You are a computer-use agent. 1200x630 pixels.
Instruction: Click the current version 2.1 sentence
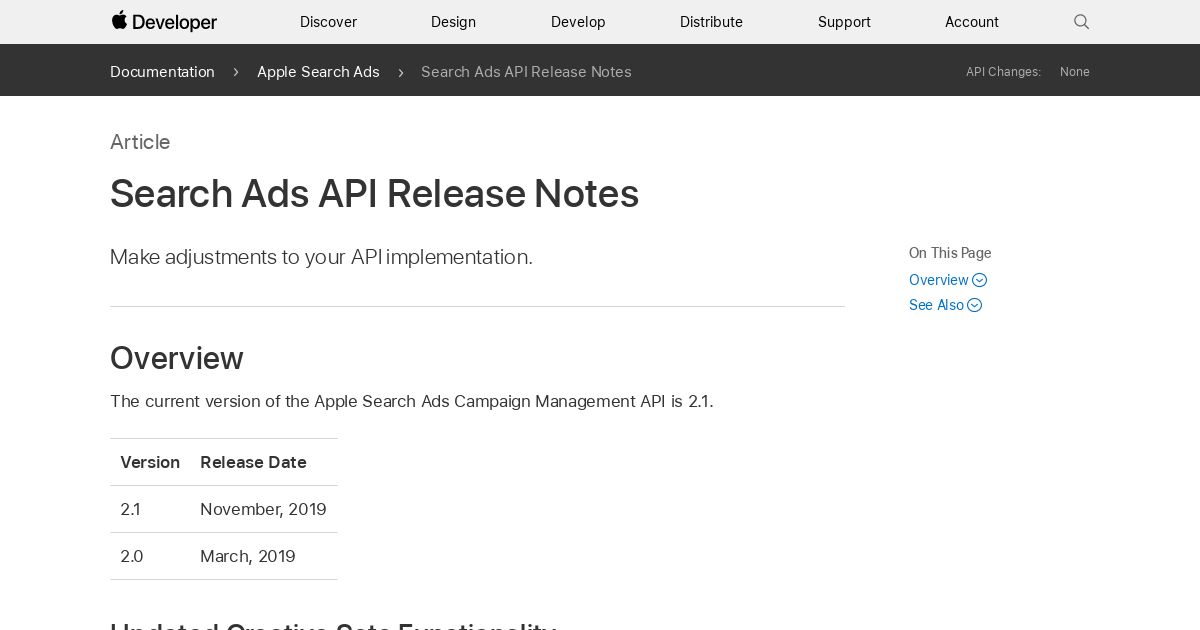[411, 401]
